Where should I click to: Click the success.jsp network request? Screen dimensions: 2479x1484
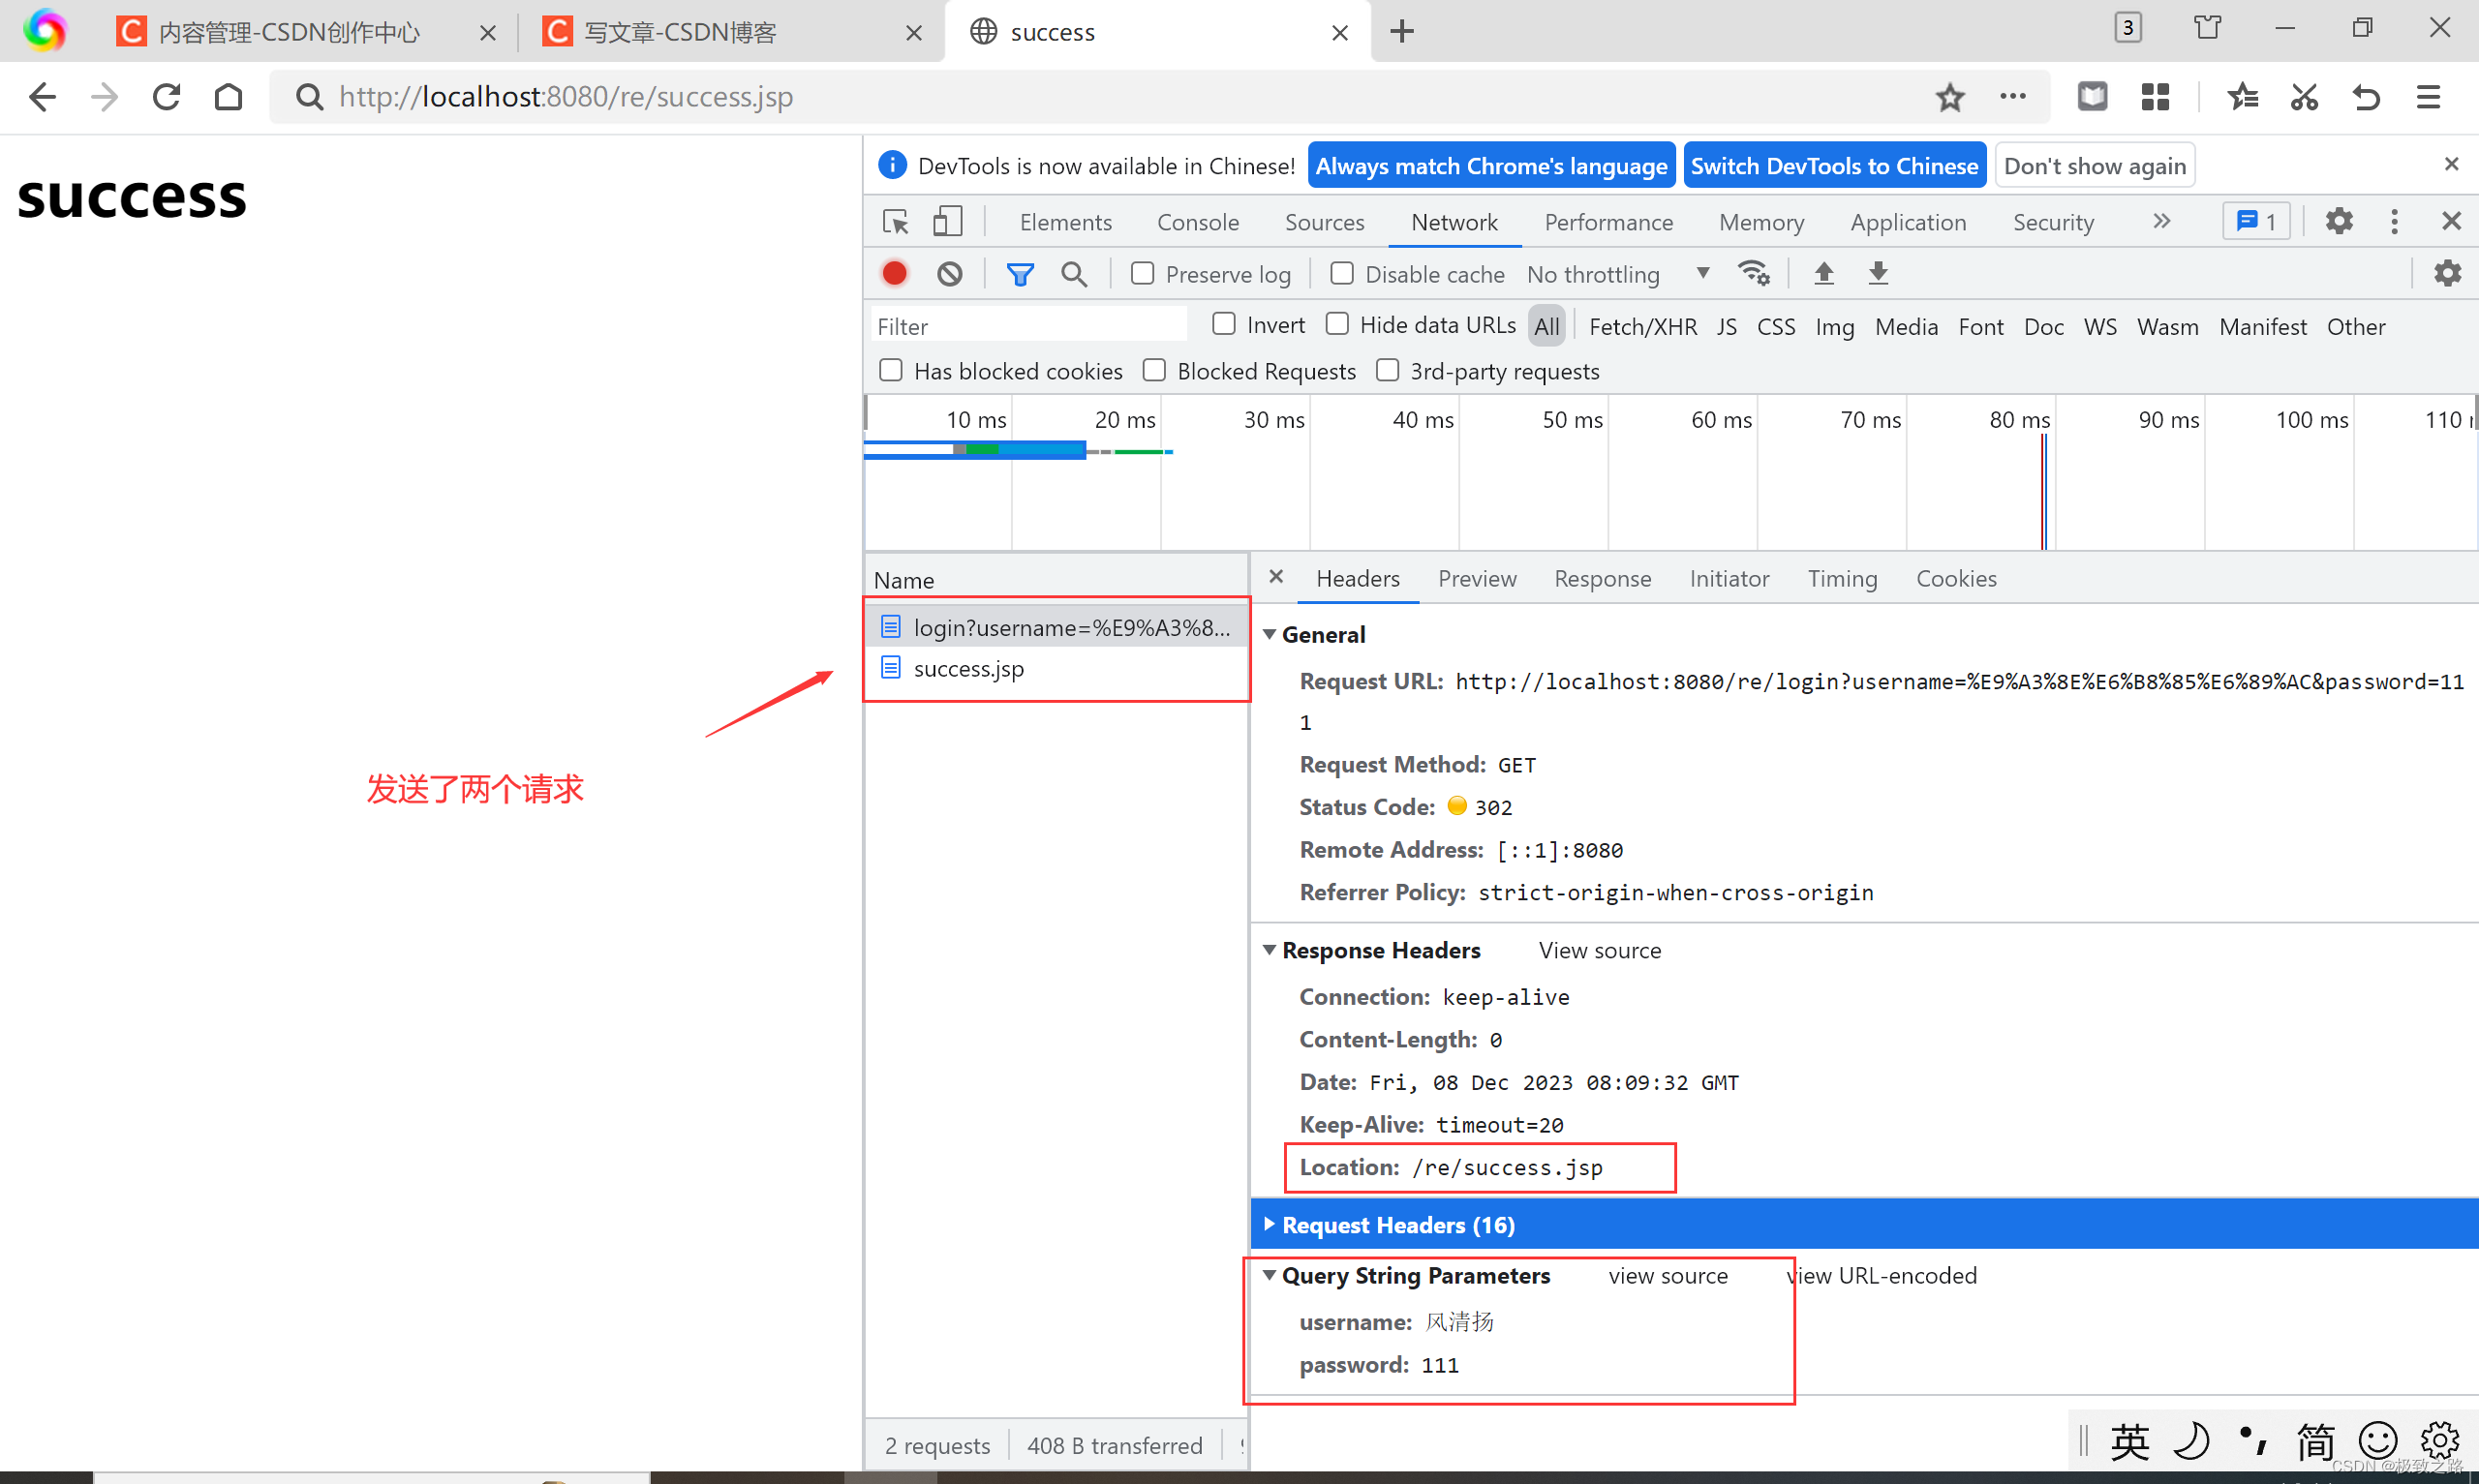click(x=970, y=668)
